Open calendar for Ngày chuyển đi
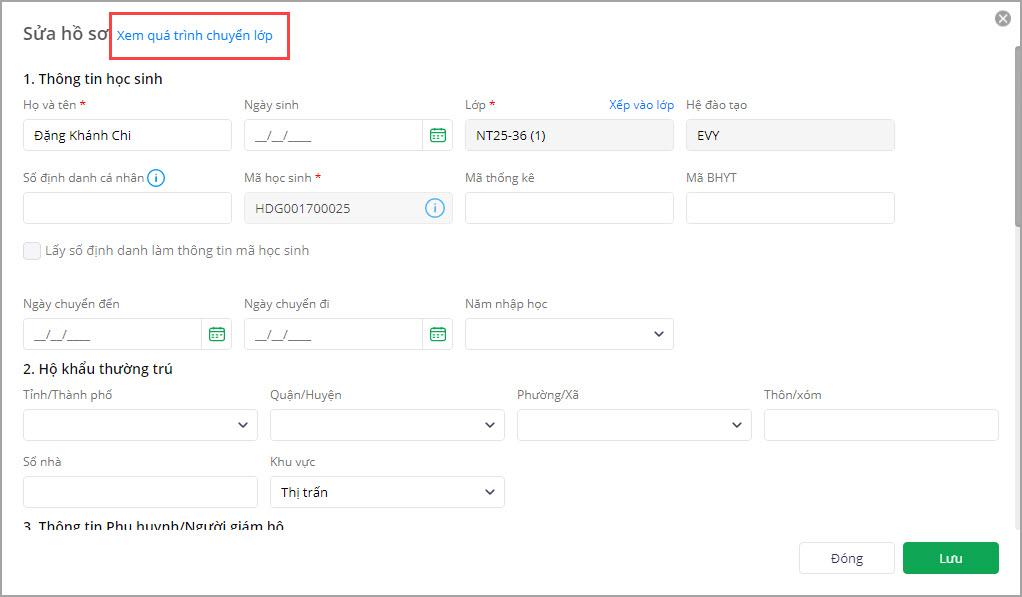The width and height of the screenshot is (1022, 597). [437, 334]
